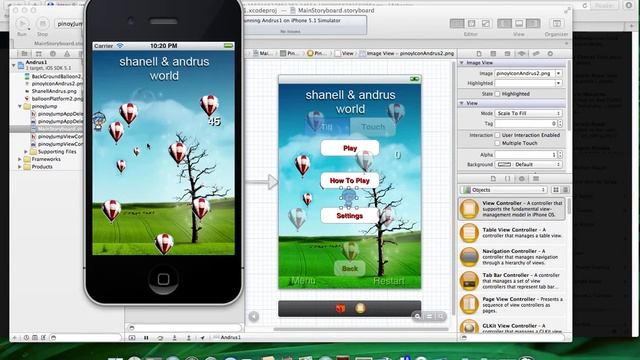This screenshot has width=640, height=360.
Task: Show the File Template library icon
Action: tap(493, 179)
